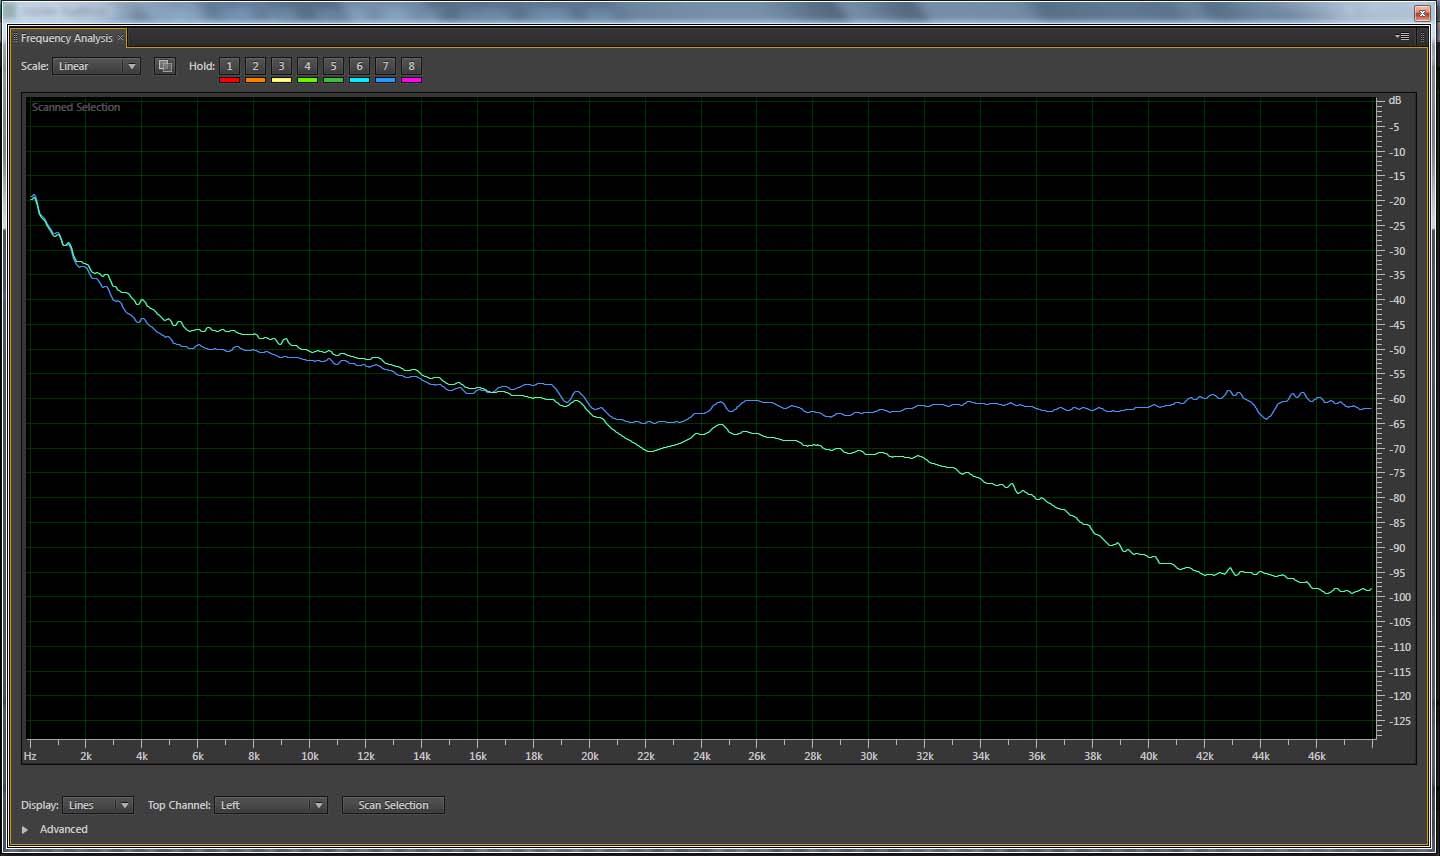This screenshot has height=856, width=1440.
Task: Click the '44k' frequency axis label
Action: click(x=1261, y=756)
